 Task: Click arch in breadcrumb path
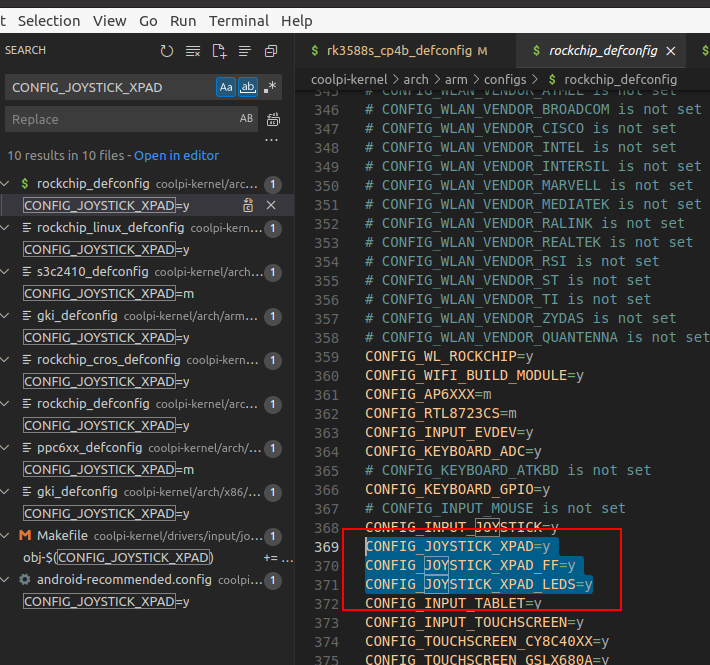(416, 80)
